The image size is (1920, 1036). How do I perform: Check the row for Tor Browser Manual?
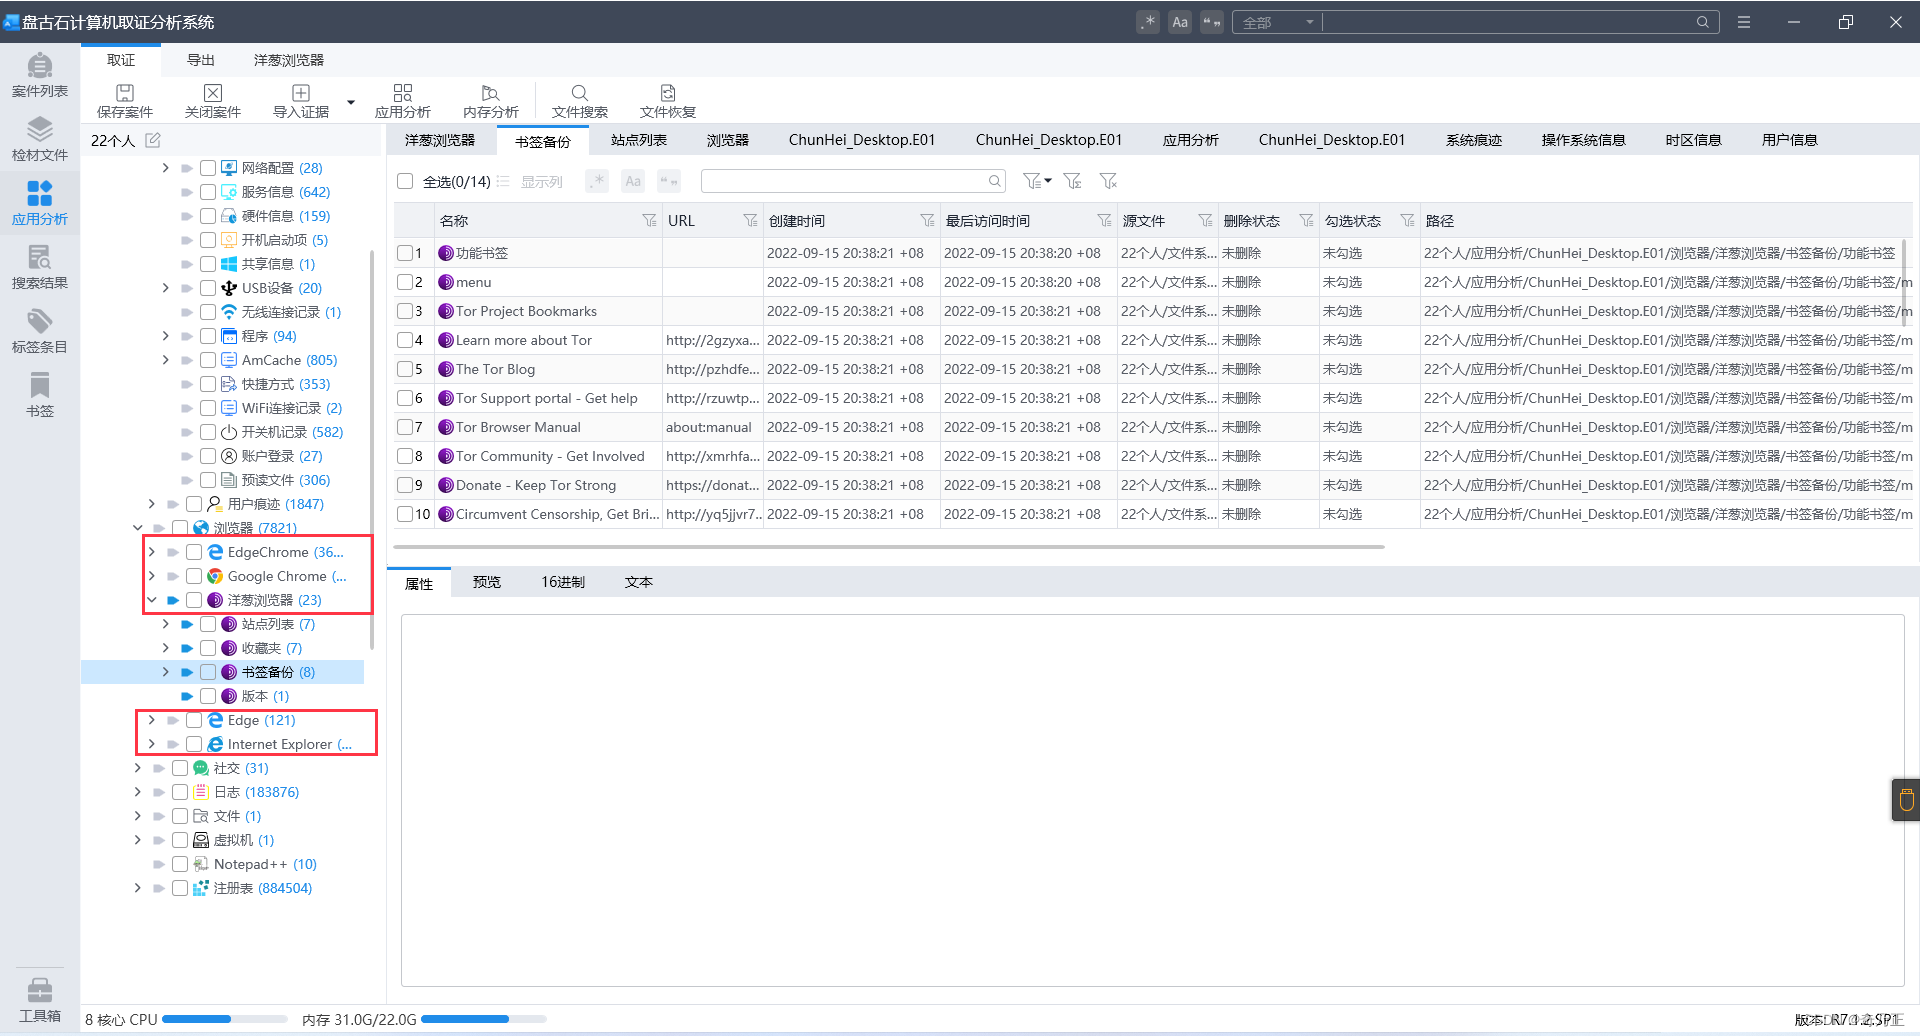[405, 427]
